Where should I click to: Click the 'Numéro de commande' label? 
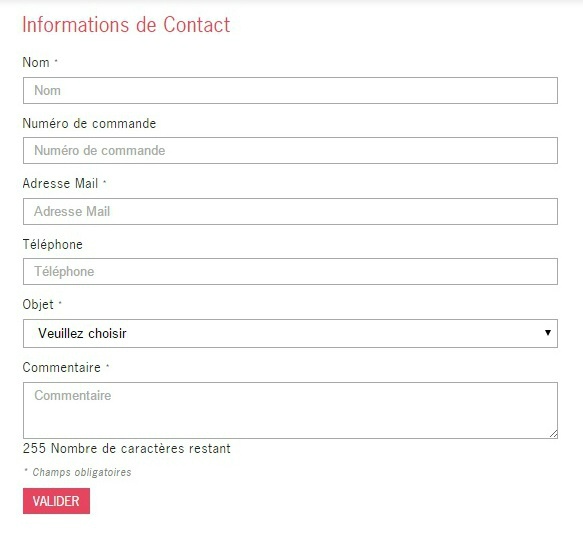pyautogui.click(x=89, y=123)
